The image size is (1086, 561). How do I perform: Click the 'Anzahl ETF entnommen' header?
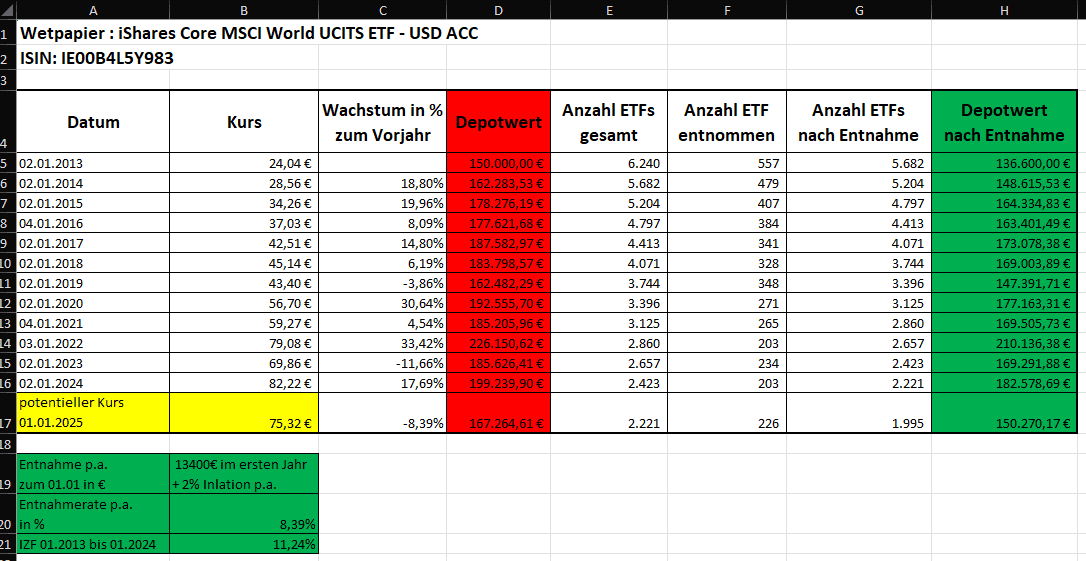(x=727, y=121)
